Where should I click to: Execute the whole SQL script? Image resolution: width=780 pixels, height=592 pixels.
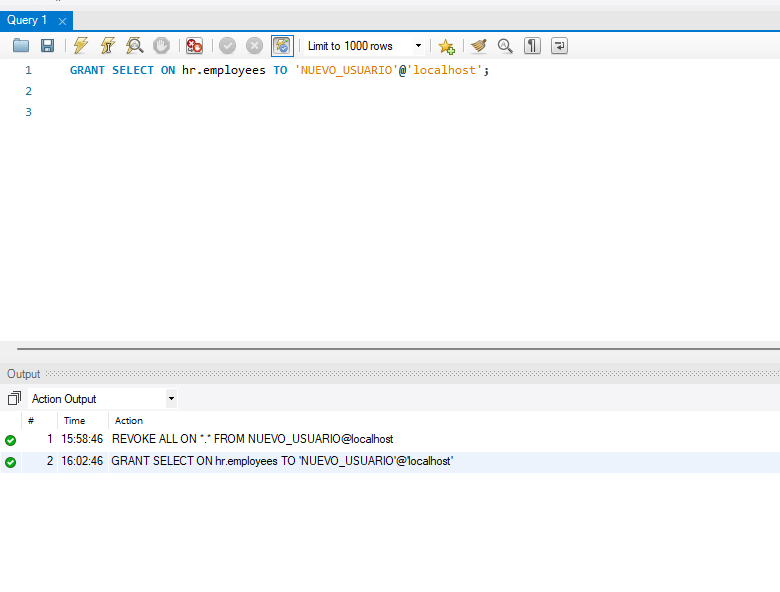[x=81, y=46]
